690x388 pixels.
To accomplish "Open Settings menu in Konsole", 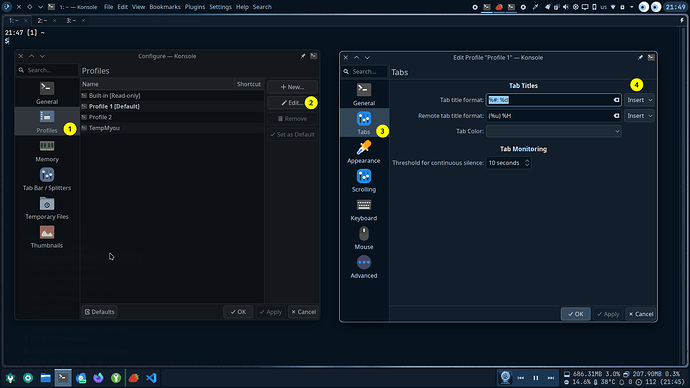I will (x=220, y=7).
